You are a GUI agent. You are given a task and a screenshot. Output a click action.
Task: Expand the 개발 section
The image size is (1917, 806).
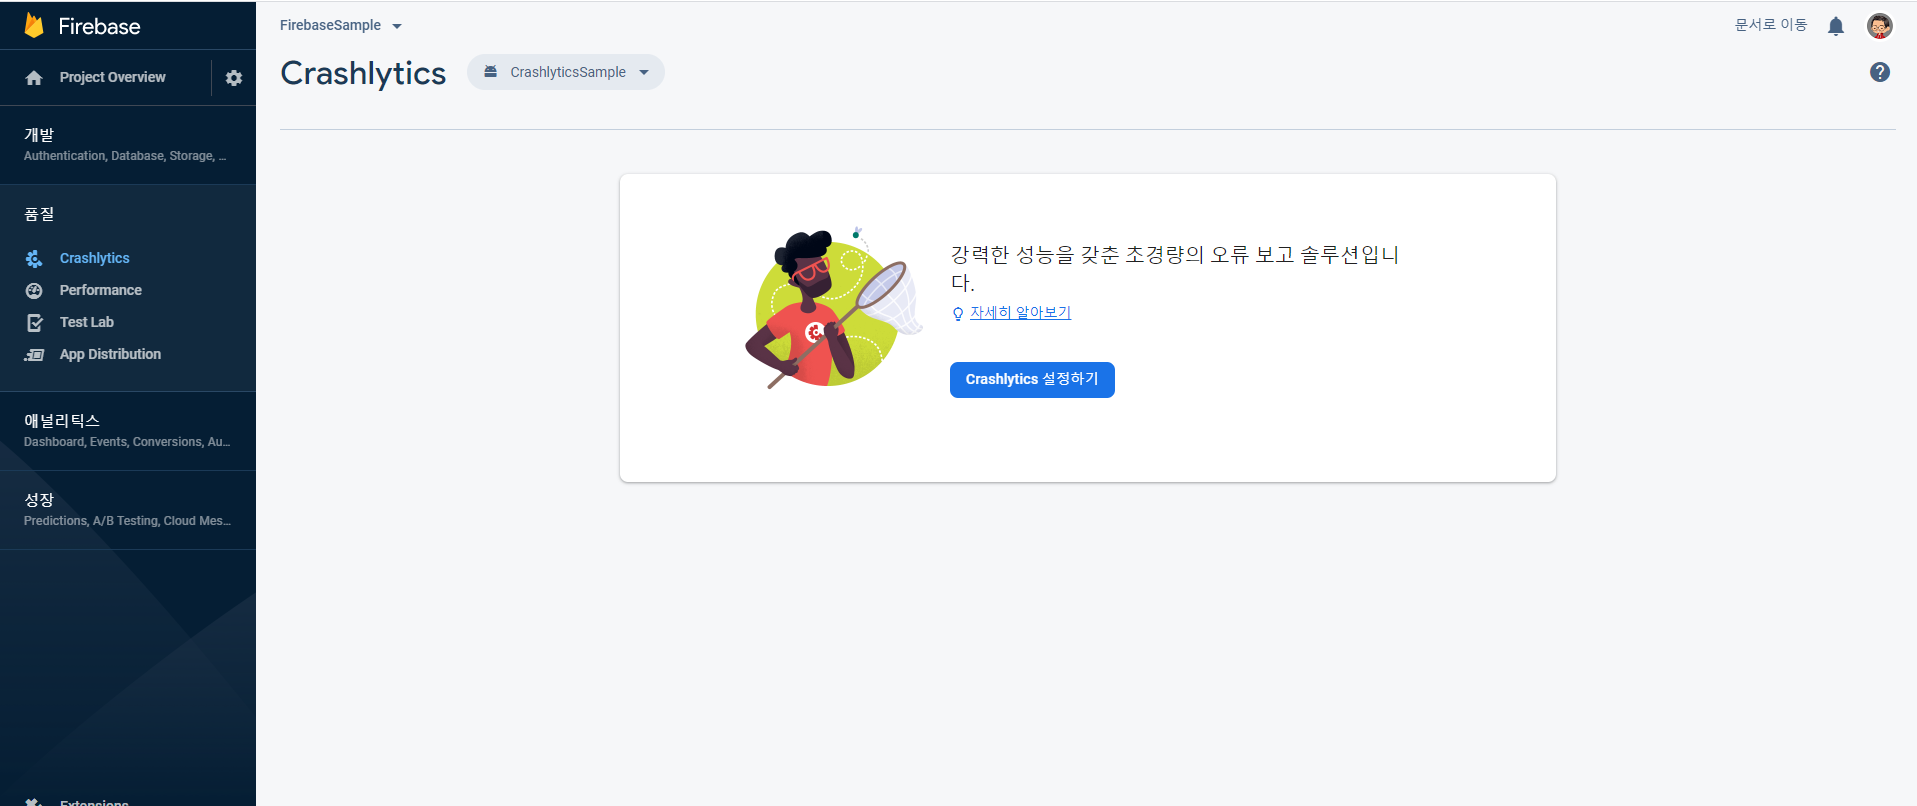128,145
